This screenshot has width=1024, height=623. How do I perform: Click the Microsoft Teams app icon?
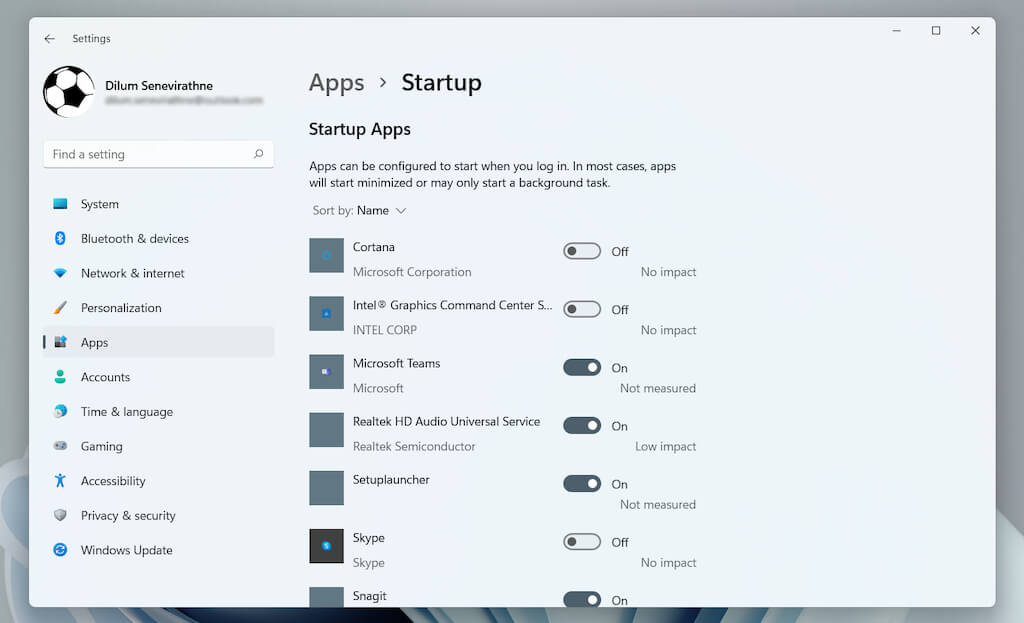pos(326,371)
